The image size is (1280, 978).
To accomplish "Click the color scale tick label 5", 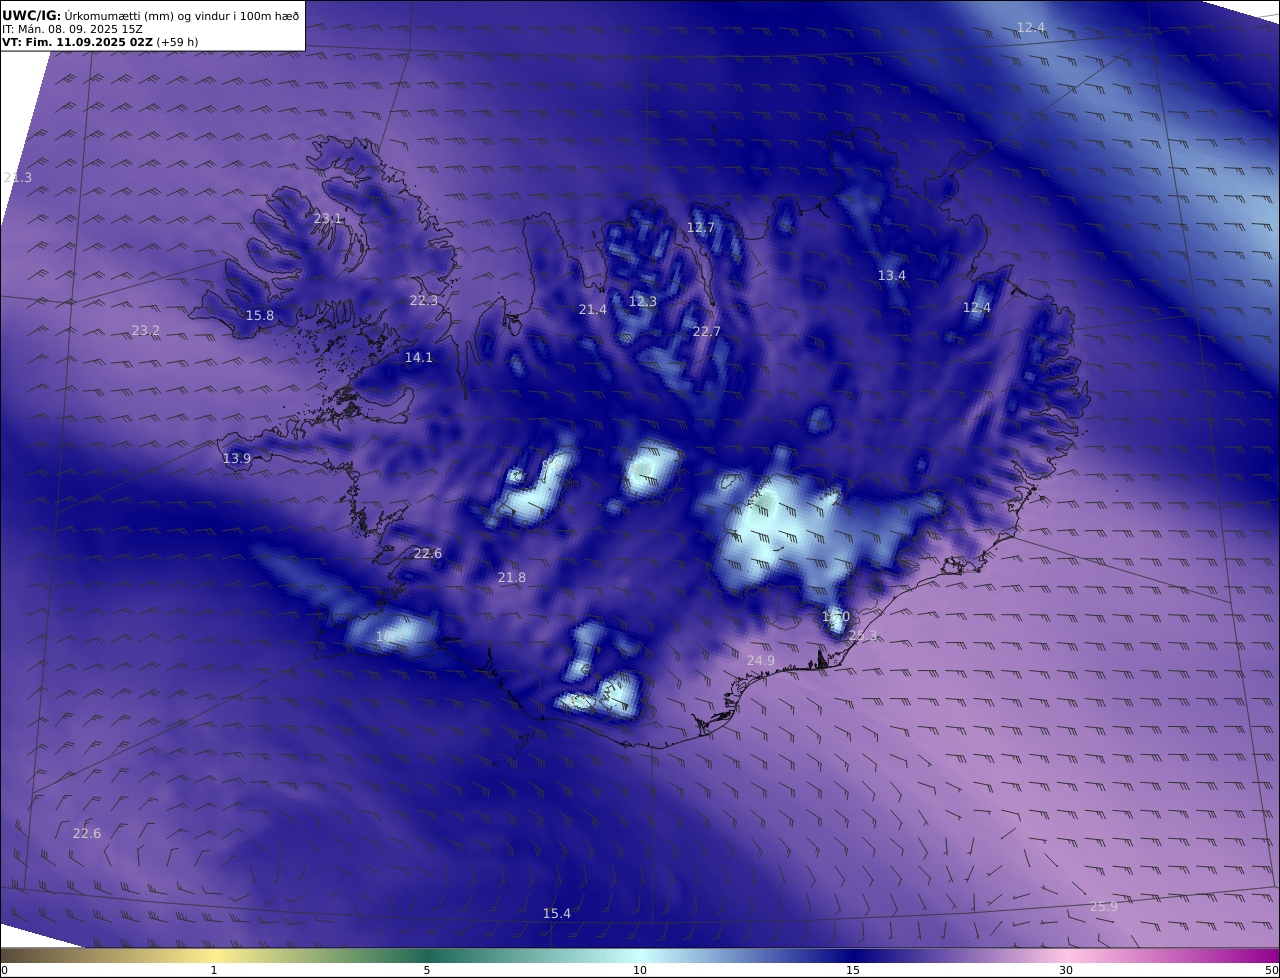I will point(427,970).
